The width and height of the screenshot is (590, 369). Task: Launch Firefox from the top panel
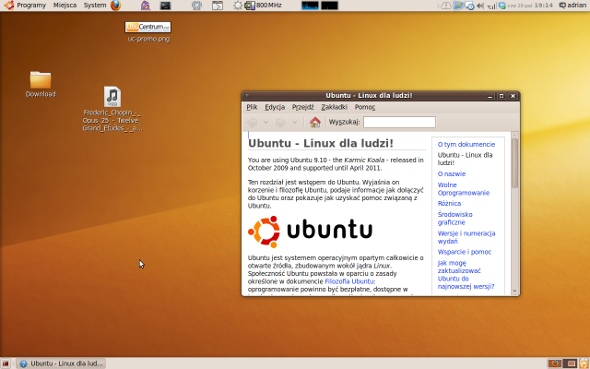[116, 5]
